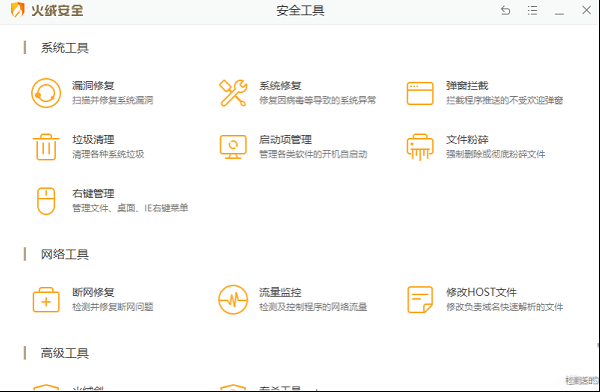Select the 文件粉碎 title text
600x392 pixels.
[x=467, y=140]
